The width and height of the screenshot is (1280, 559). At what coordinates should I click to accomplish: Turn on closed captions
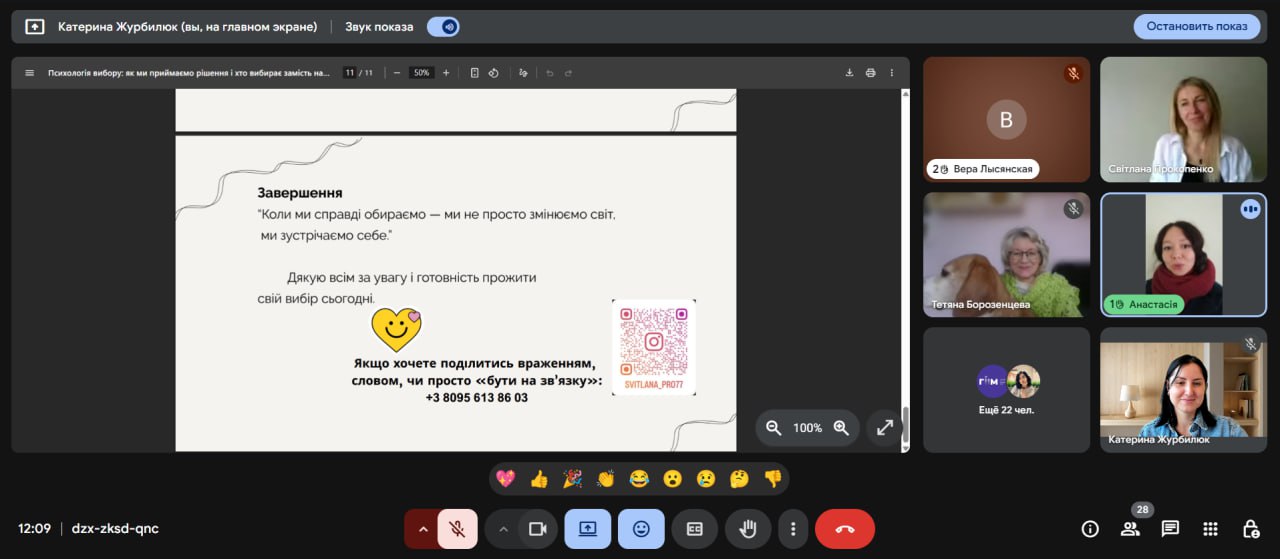(x=694, y=529)
